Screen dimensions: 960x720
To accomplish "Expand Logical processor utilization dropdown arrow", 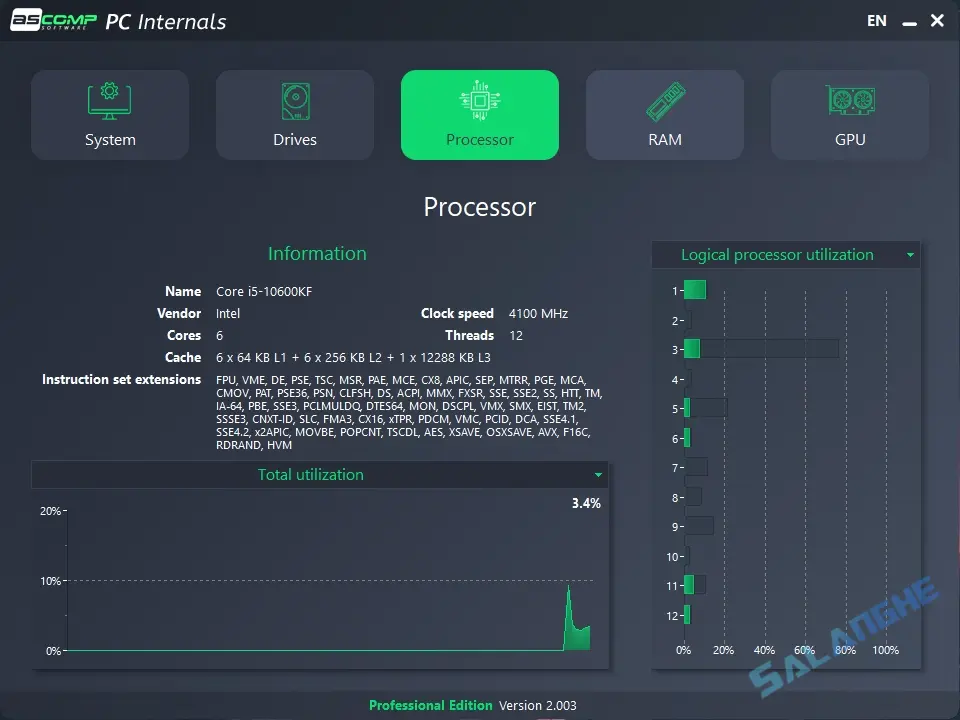I will [910, 255].
